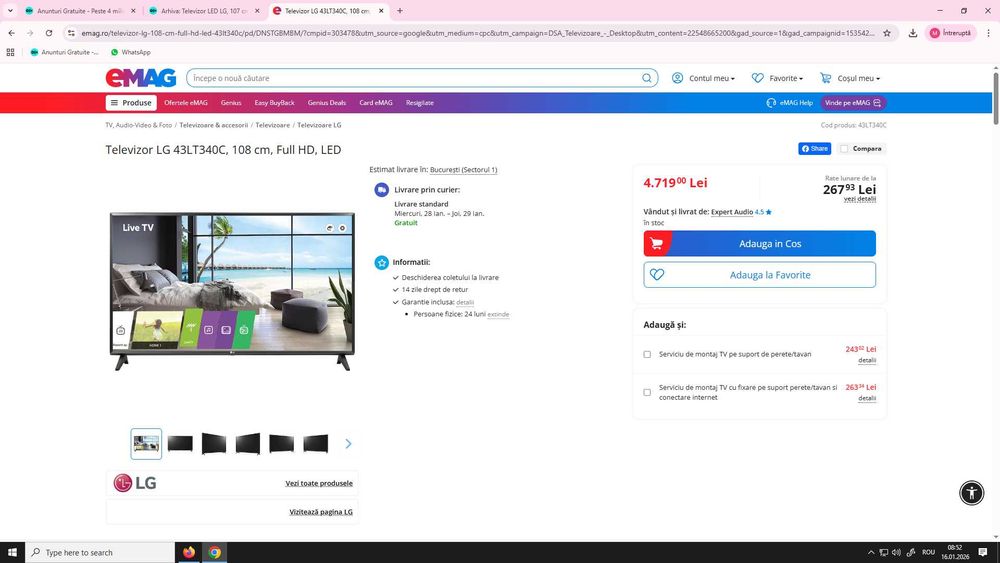
Task: Open a new browser tab
Action: [x=400, y=11]
